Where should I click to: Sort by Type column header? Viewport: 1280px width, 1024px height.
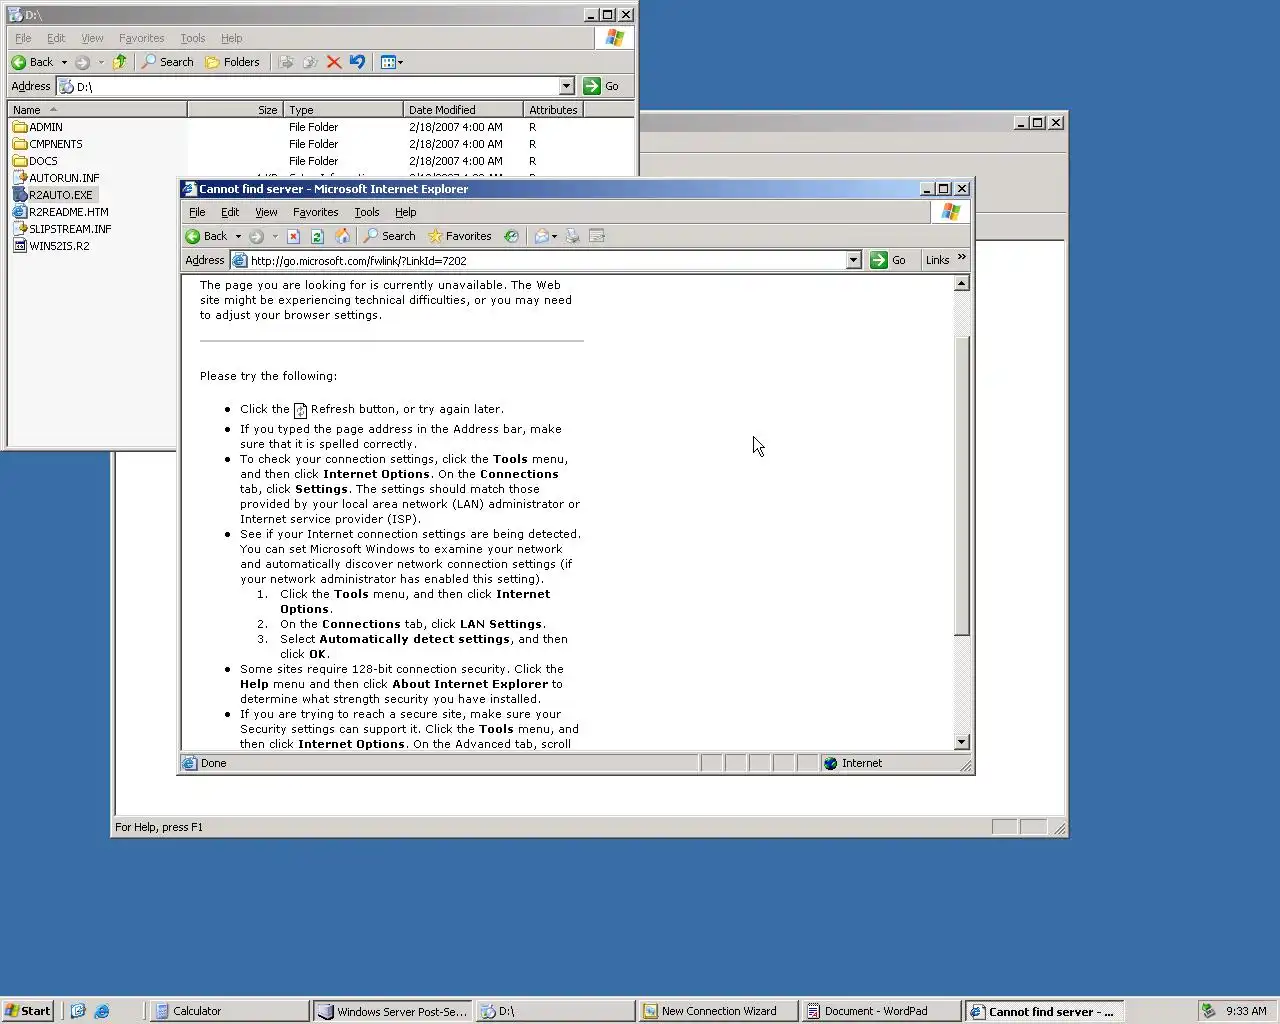click(x=343, y=110)
